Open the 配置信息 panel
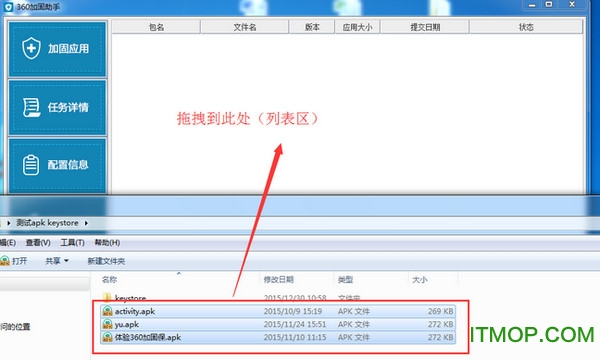Viewport: 600px width, 360px height. (x=57, y=165)
